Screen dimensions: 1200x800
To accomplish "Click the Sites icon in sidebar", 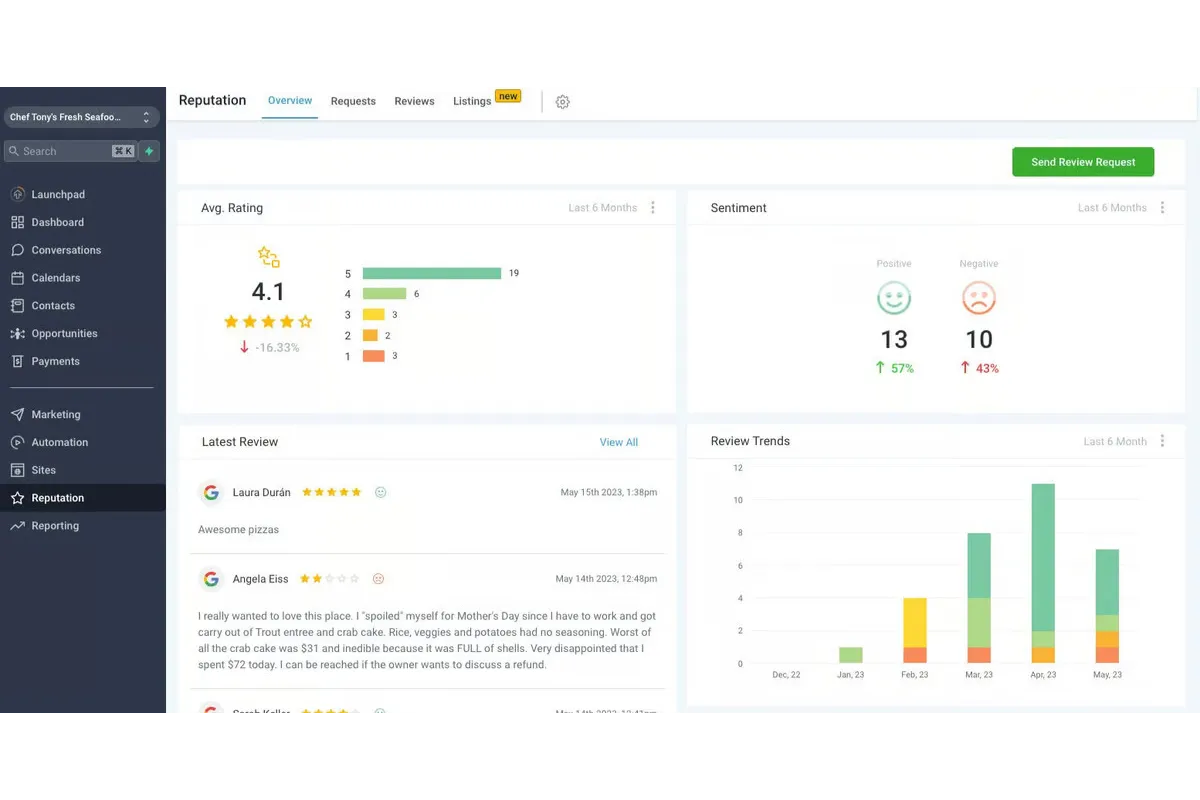I will click(18, 470).
